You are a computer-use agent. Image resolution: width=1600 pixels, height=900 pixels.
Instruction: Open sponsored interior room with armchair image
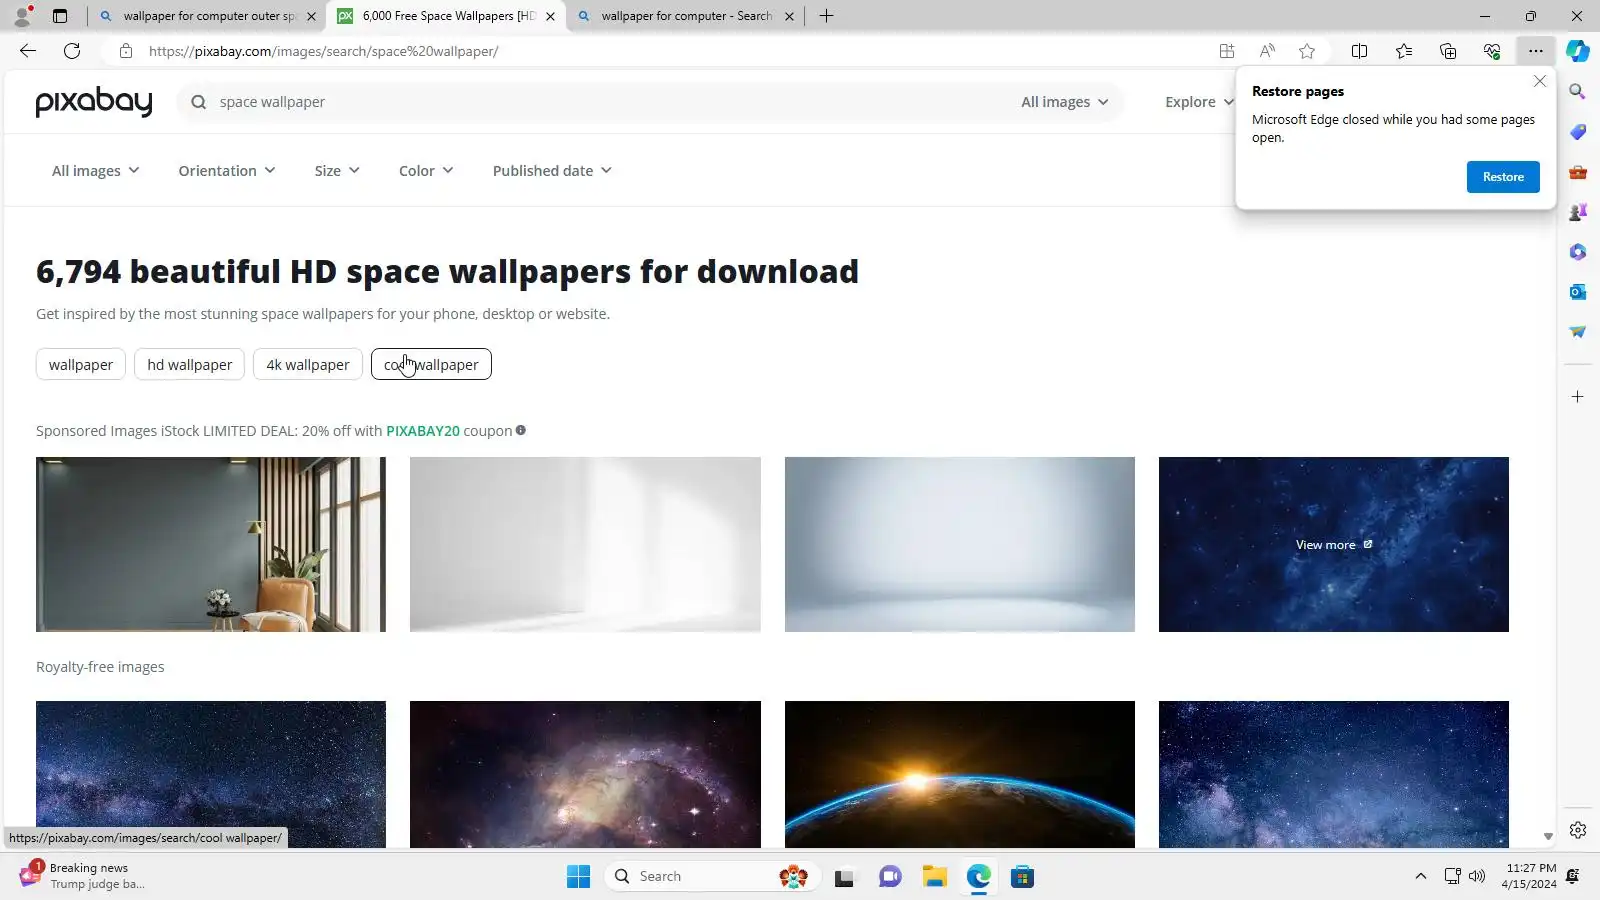point(211,545)
